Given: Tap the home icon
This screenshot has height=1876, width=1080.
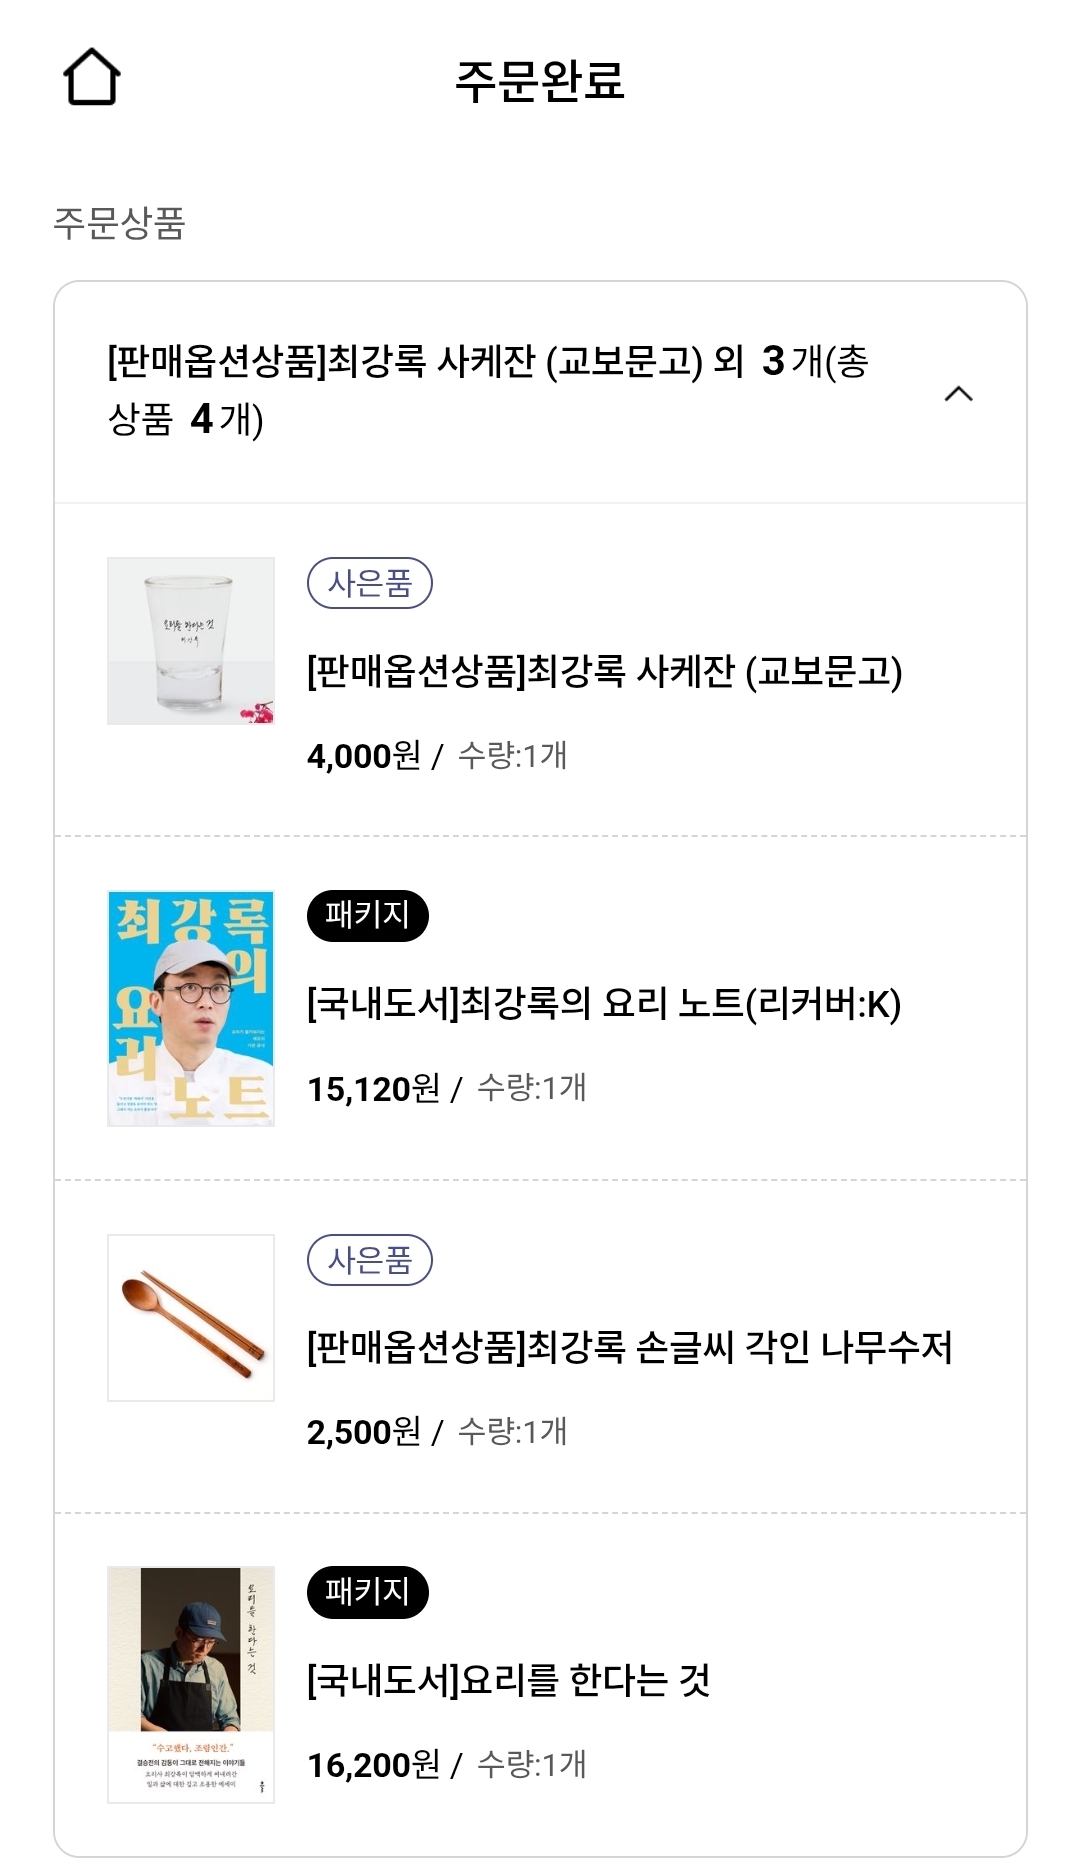Looking at the screenshot, I should (x=92, y=77).
